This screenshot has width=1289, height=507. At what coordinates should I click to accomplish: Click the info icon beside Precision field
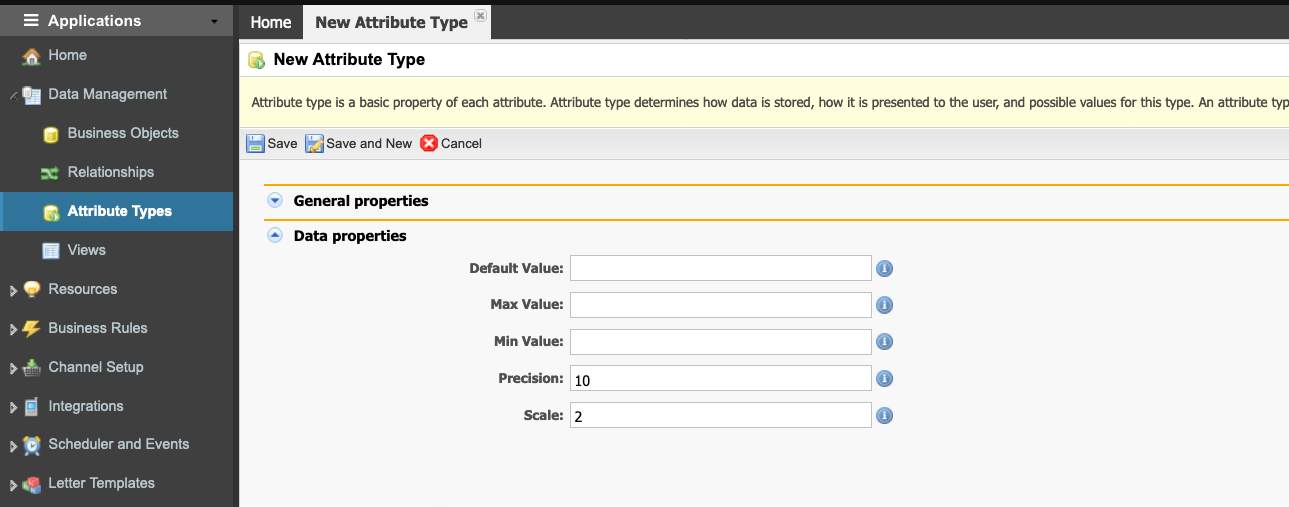[884, 379]
